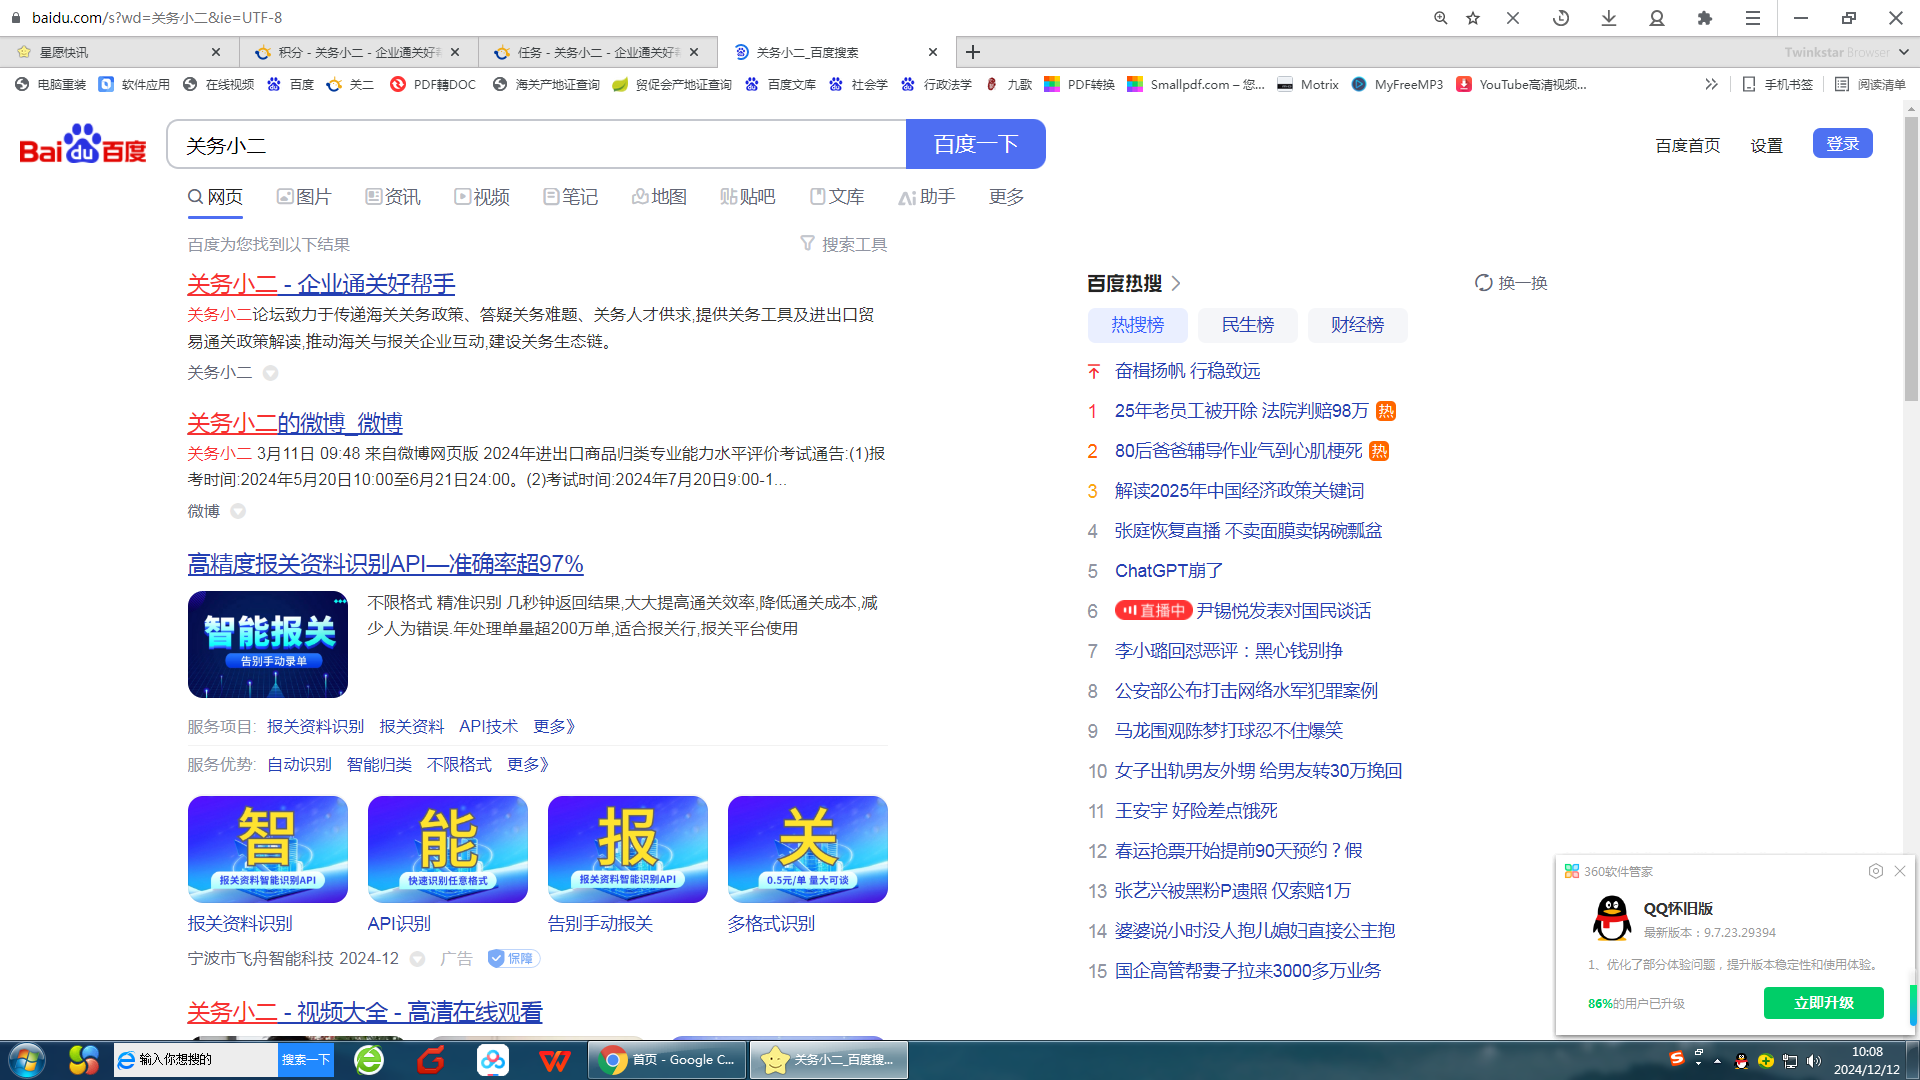This screenshot has height=1080, width=1920.
Task: Open the 海关产地证查询 bookmark
Action: point(546,85)
